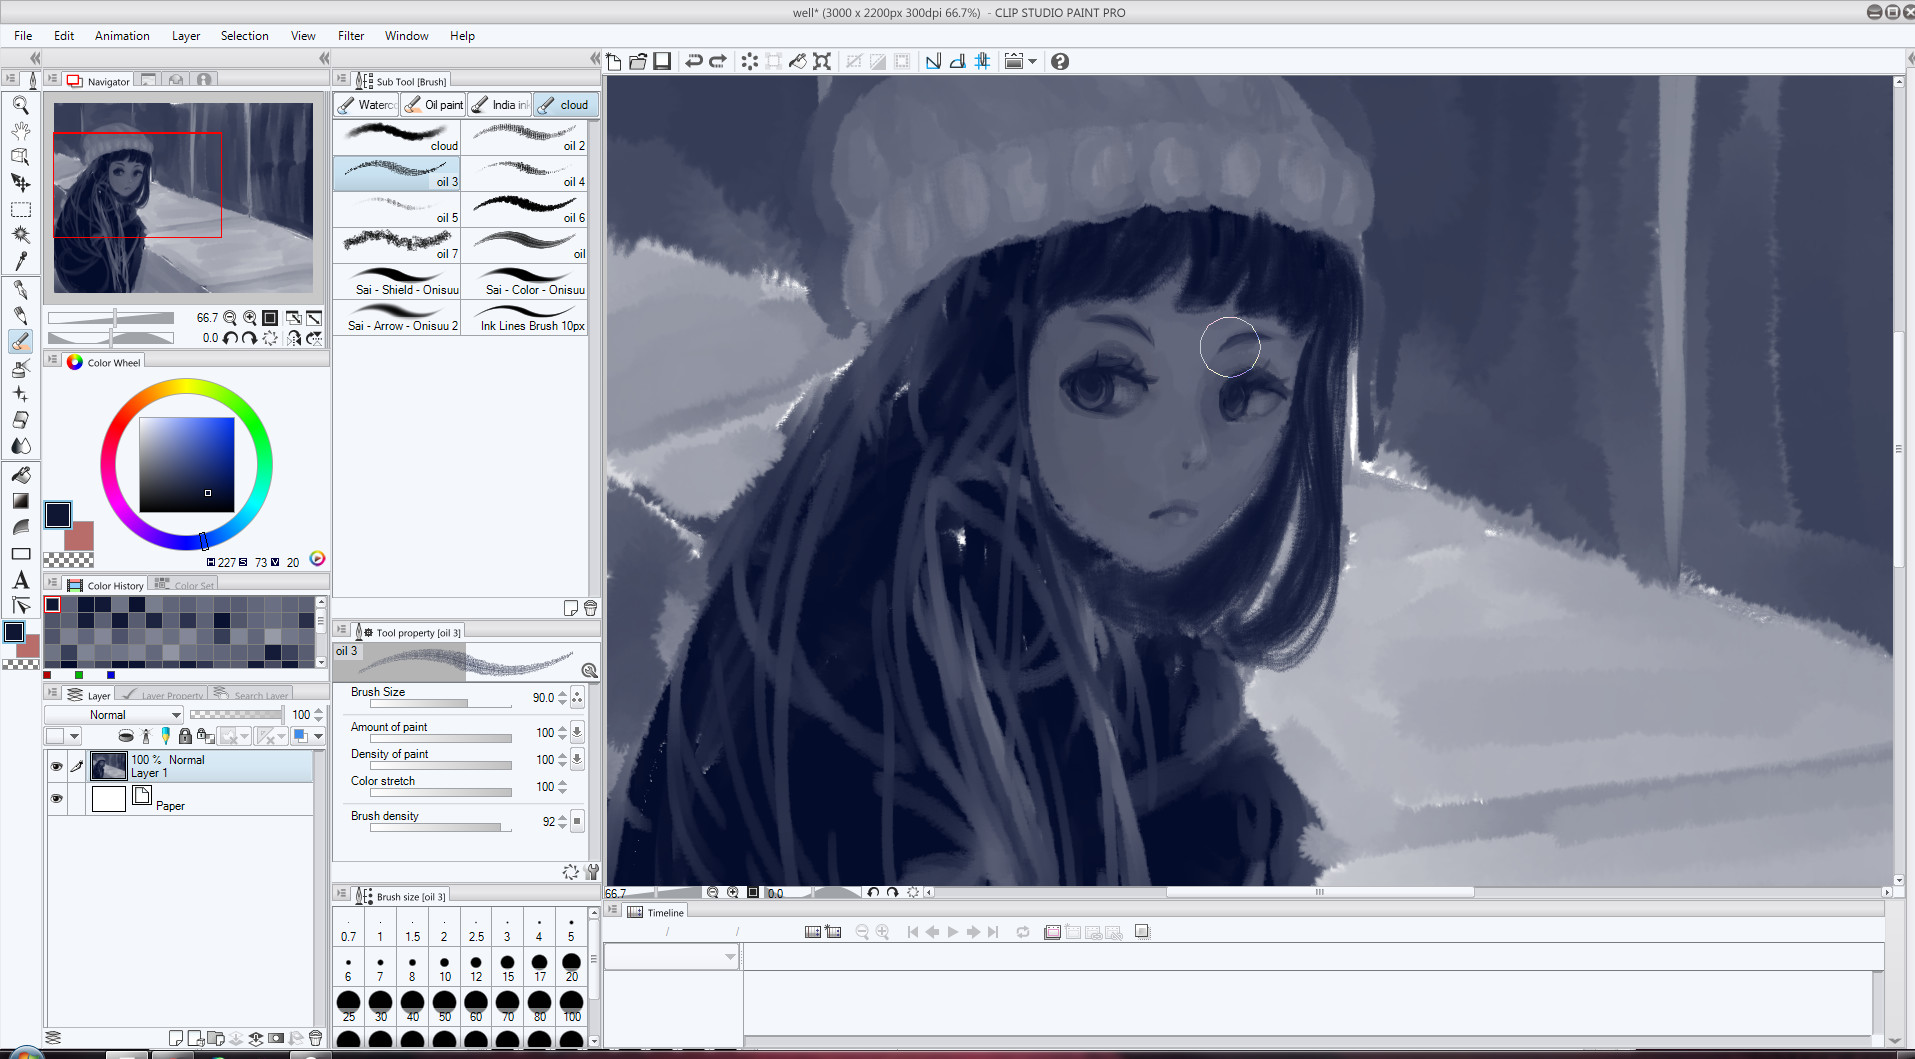
Task: Open the layer blending mode Normal dropdown
Action: 113,714
